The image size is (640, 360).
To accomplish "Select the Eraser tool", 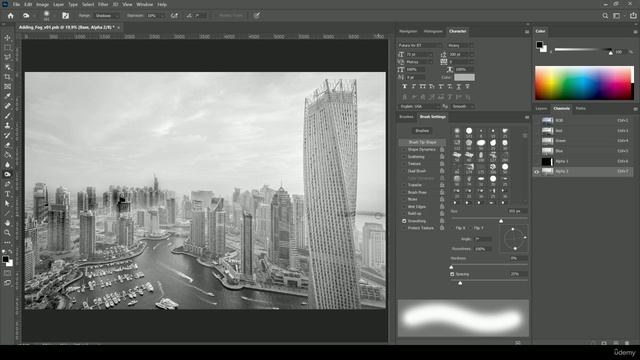I will [7, 145].
